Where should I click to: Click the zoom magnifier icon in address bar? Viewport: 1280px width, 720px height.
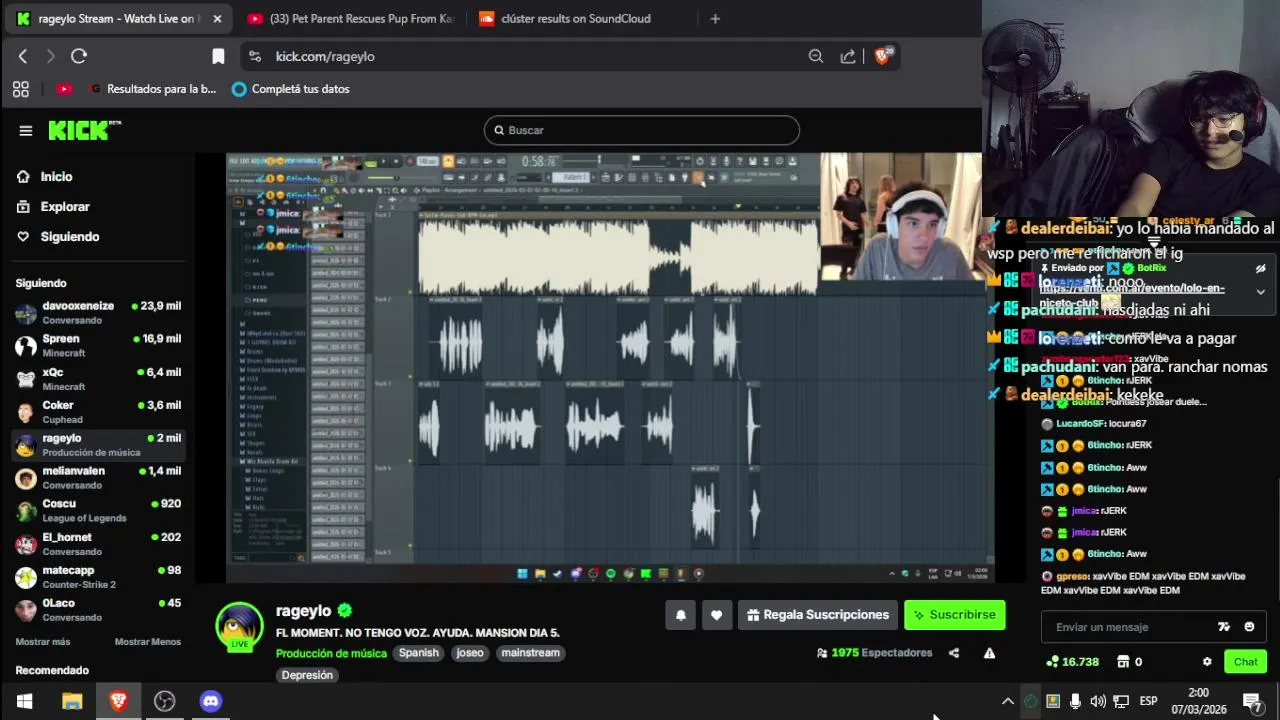point(816,56)
